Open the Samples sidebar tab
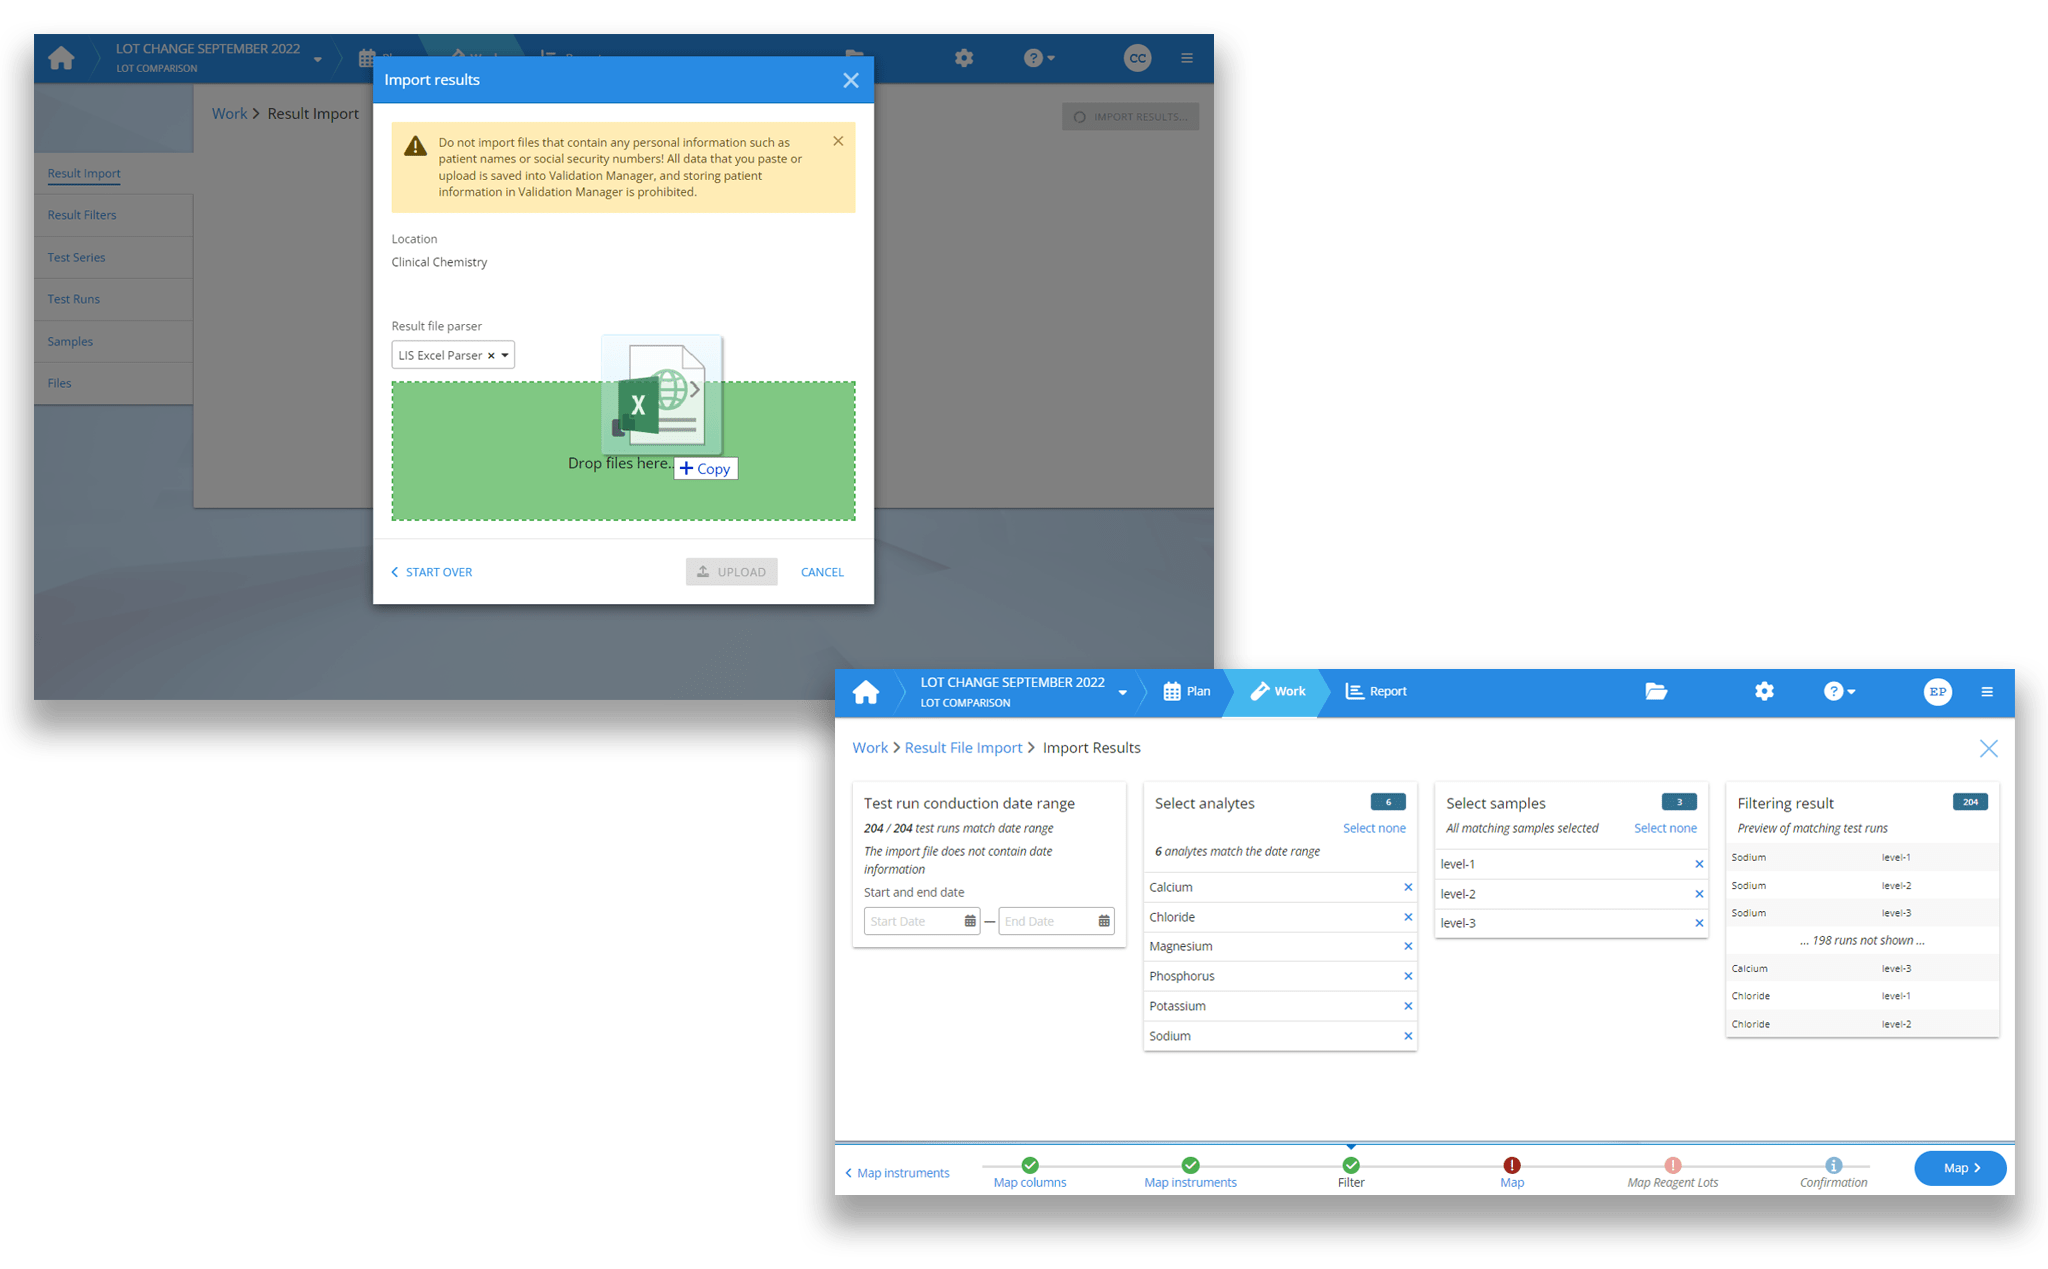The image size is (2048, 1269). click(69, 341)
